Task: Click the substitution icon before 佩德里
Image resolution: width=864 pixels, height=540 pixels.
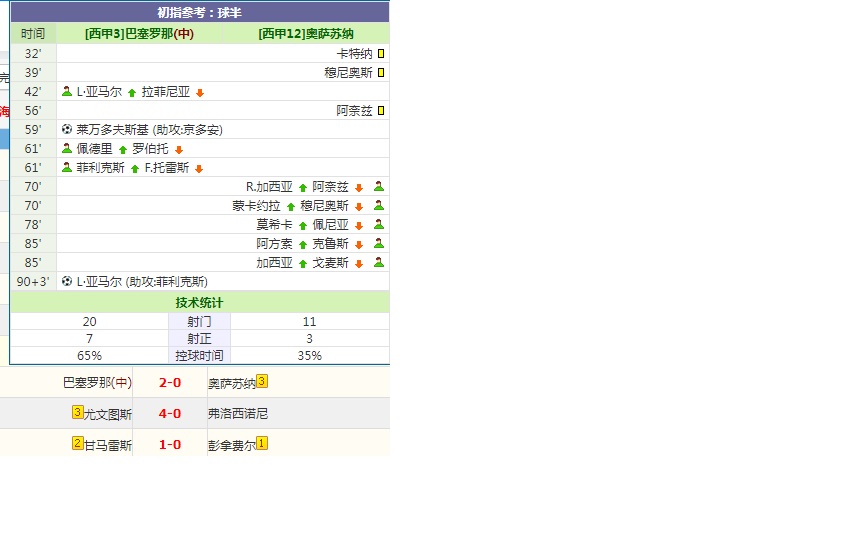Action: pos(67,148)
